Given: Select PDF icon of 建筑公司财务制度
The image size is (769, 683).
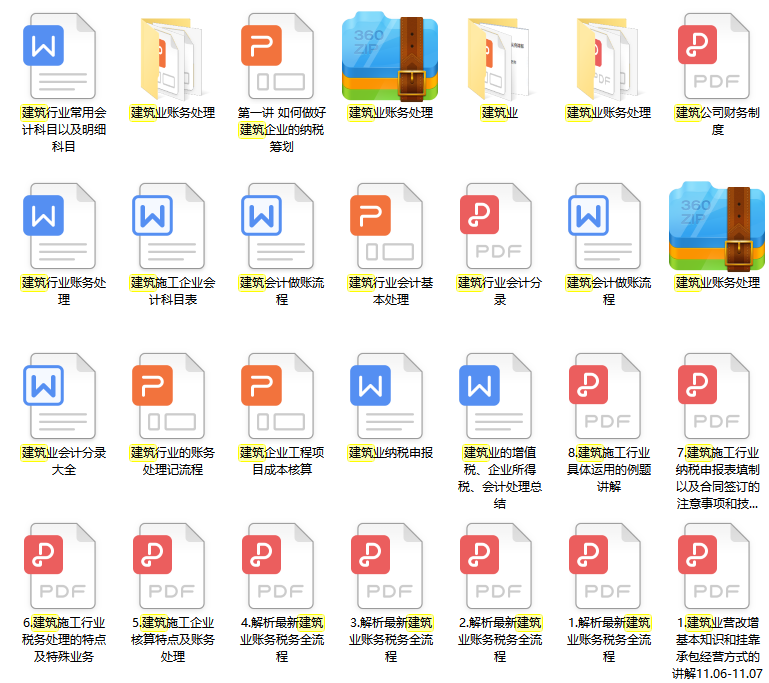Looking at the screenshot, I should coord(714,56).
